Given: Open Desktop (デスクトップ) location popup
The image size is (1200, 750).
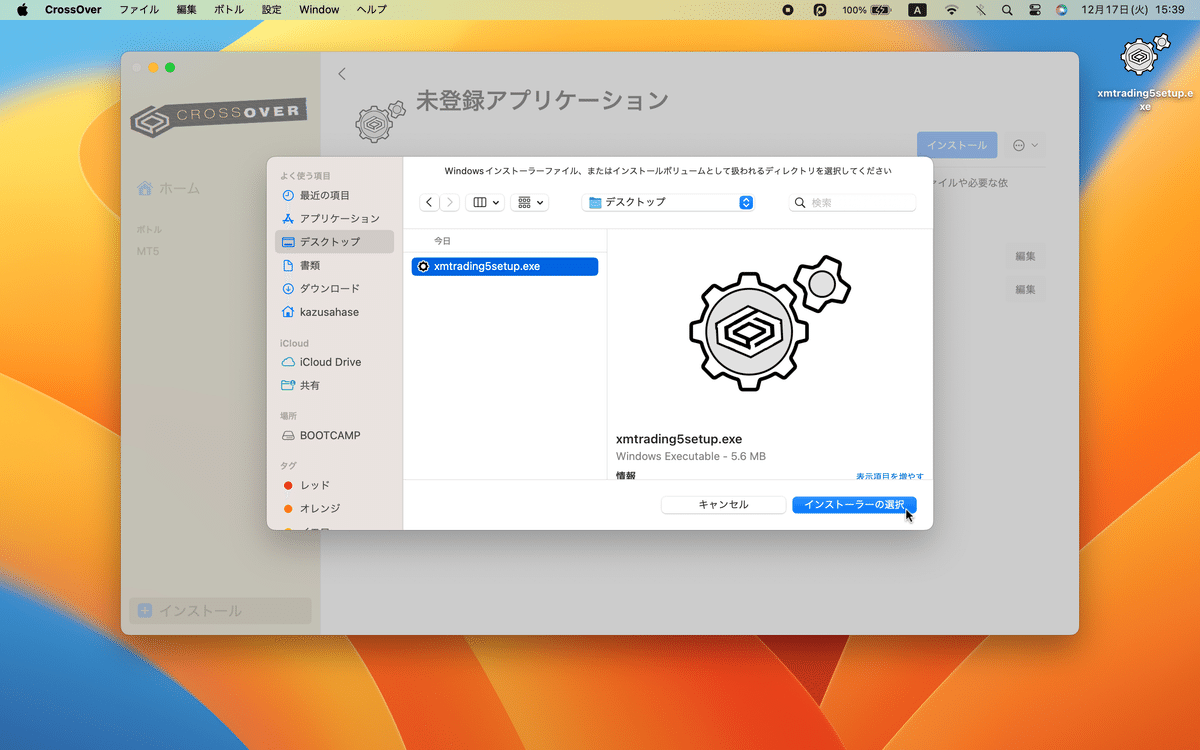Looking at the screenshot, I should pyautogui.click(x=668, y=202).
